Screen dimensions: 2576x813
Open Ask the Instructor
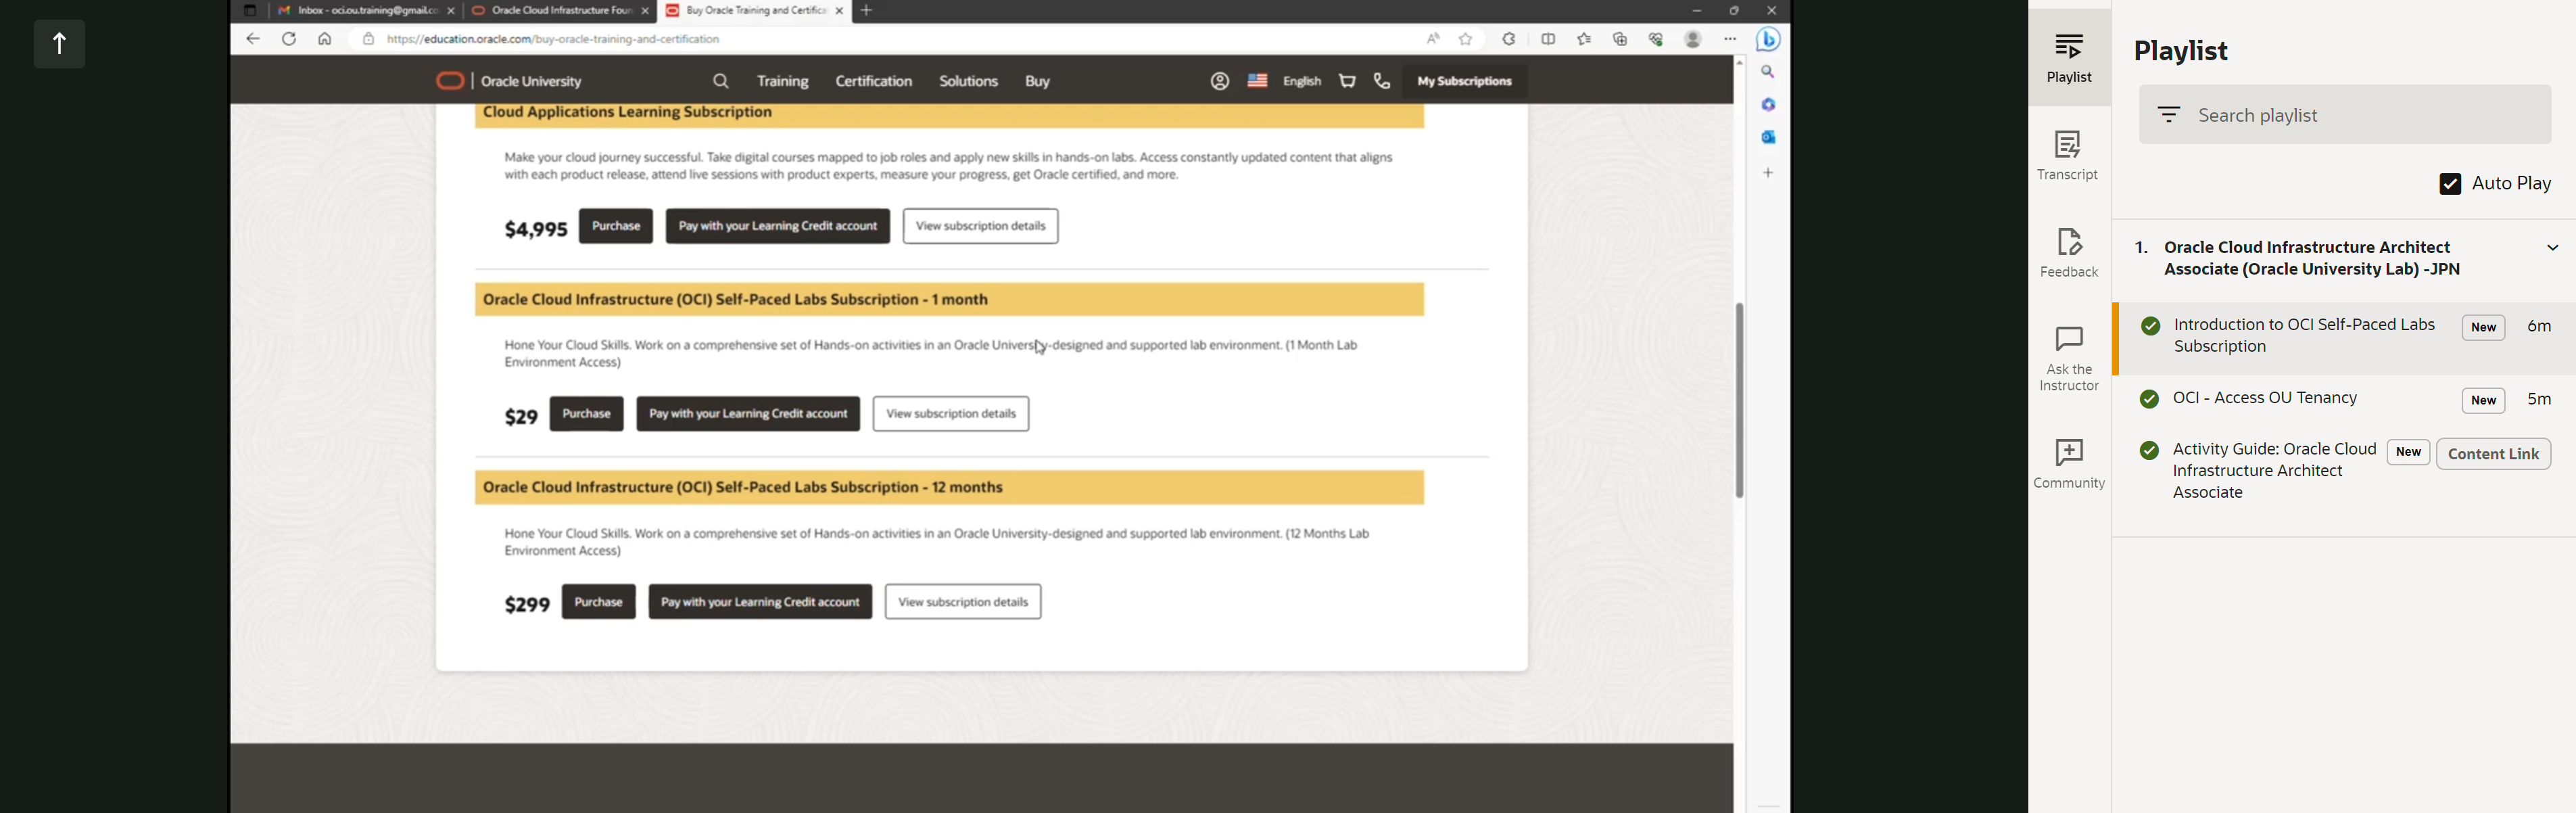(2069, 357)
